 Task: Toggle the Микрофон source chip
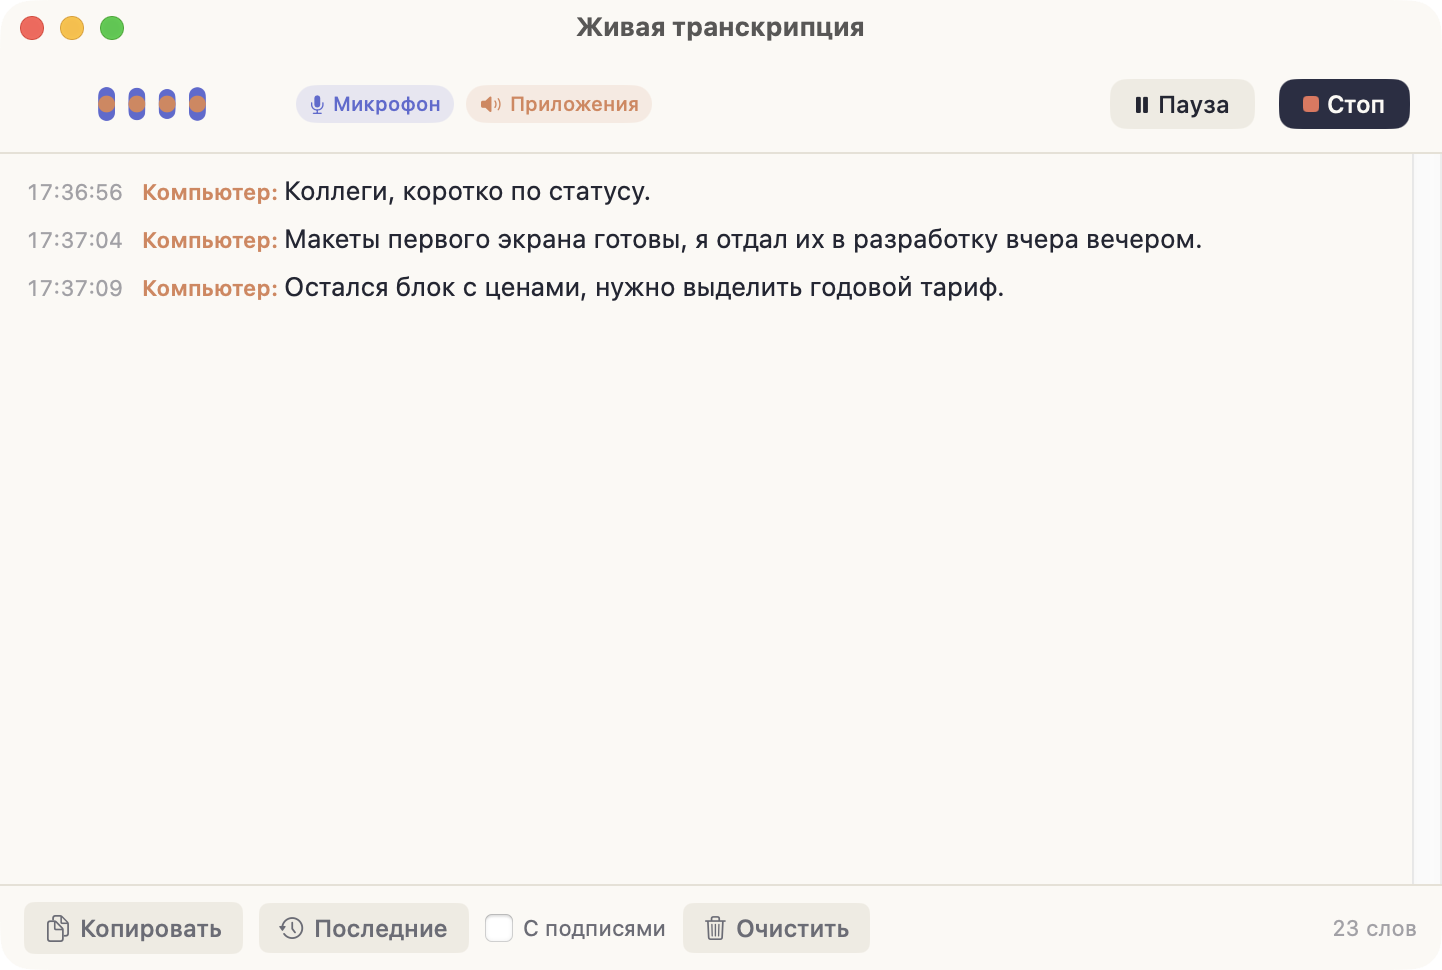[x=375, y=104]
